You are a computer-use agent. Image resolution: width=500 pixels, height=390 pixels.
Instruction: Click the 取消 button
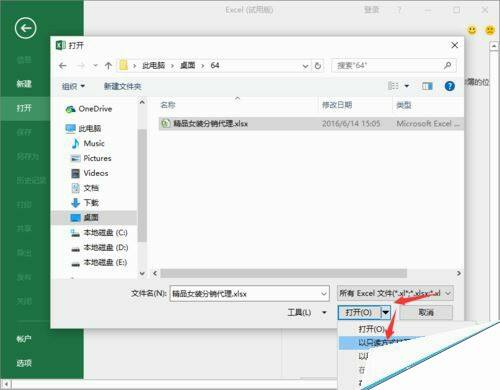tap(426, 313)
